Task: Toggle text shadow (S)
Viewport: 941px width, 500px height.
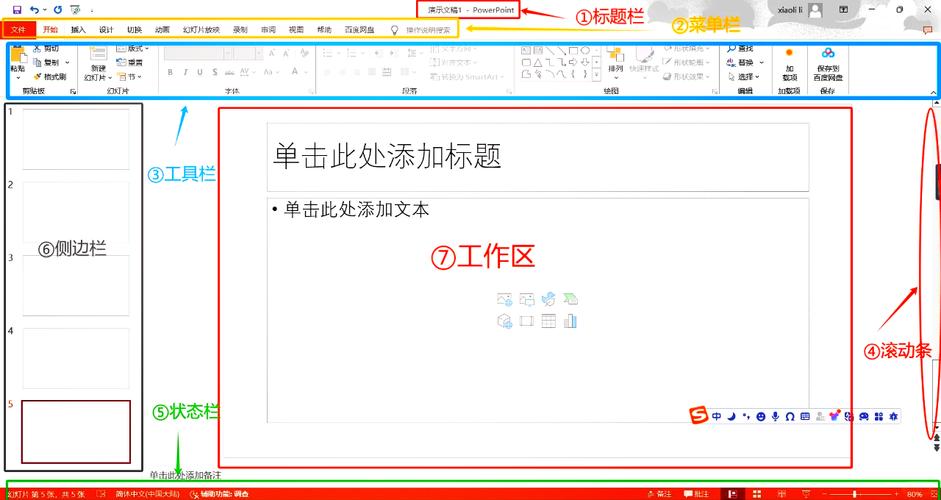Action: tap(214, 72)
